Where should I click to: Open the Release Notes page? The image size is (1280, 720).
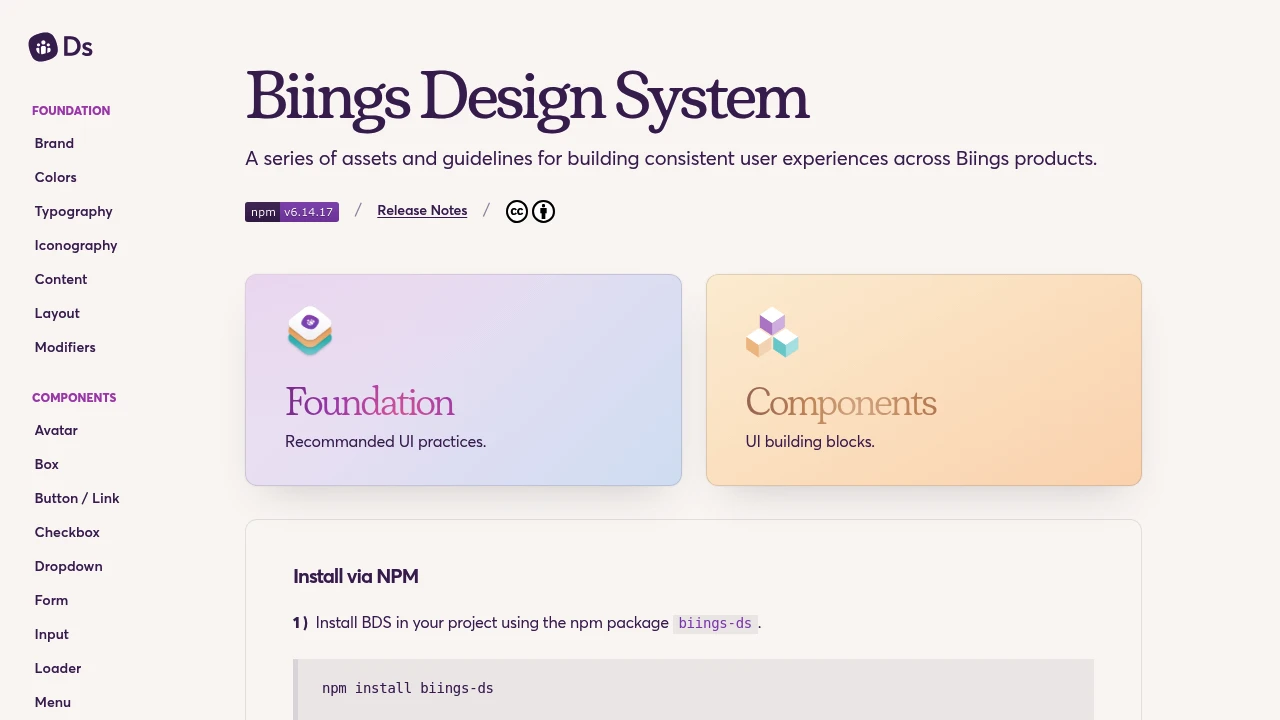422,210
